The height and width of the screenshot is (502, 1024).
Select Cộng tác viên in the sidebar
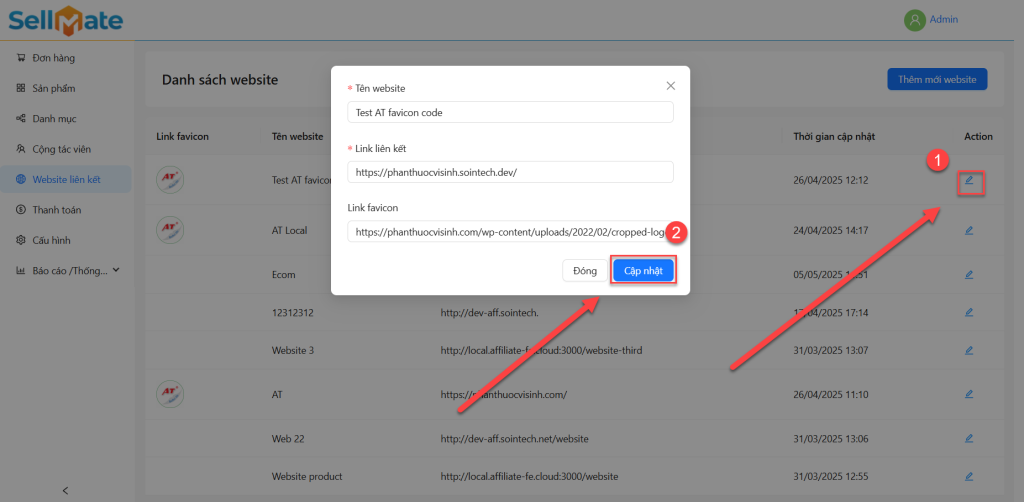click(60, 149)
